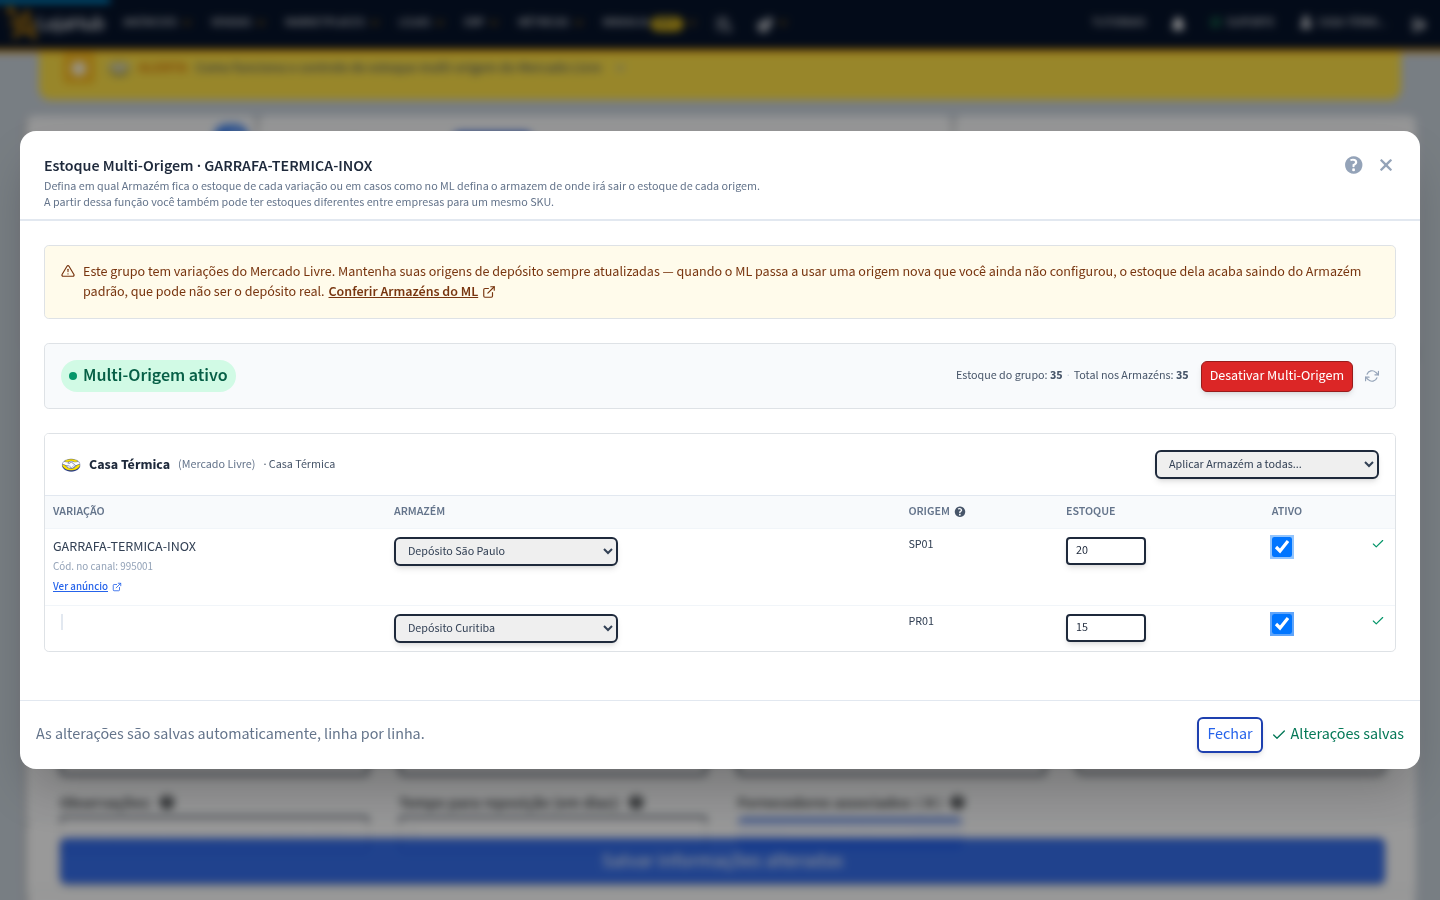Open the 'Conferir Armazéns do ML' link

point(412,292)
